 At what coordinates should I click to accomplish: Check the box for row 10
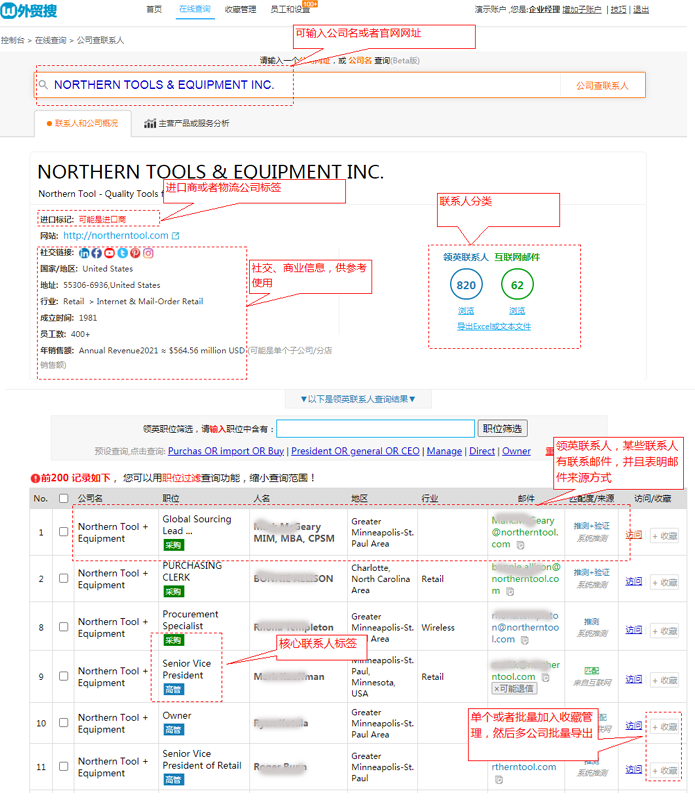63,723
